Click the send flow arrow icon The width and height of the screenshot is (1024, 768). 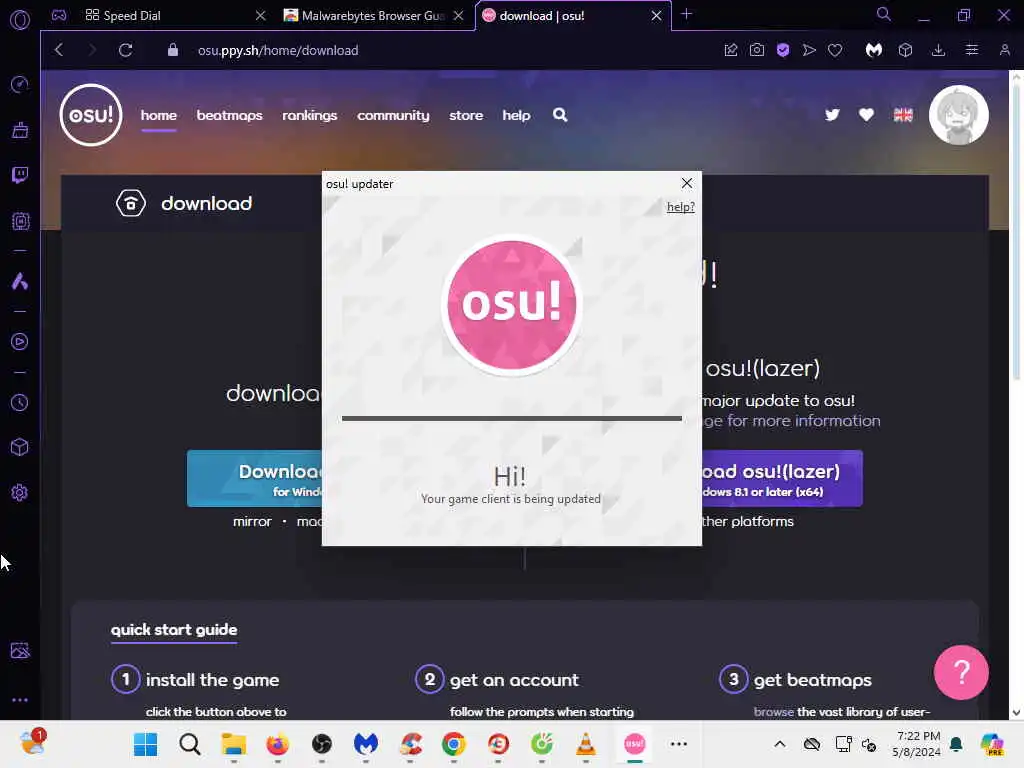point(809,50)
